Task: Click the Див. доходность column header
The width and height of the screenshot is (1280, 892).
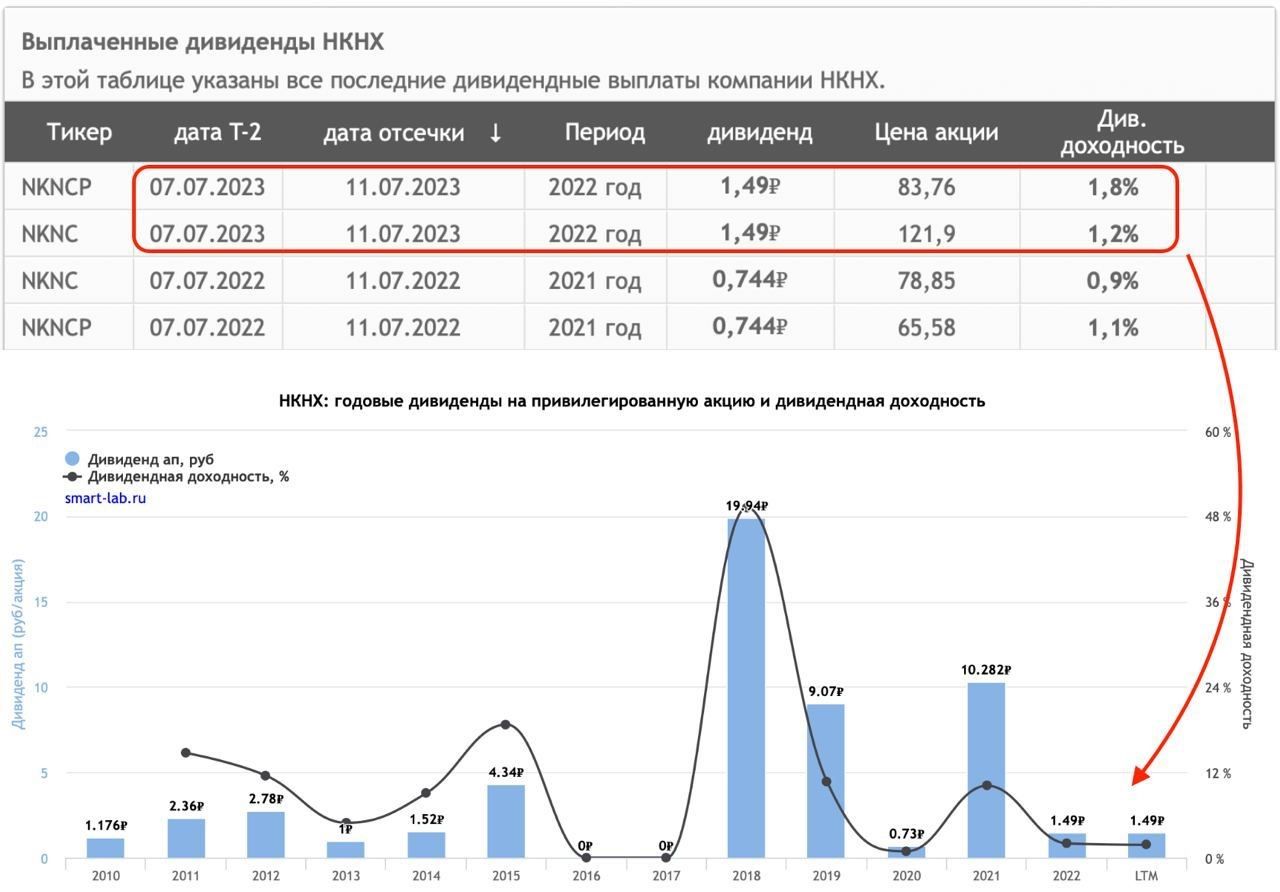Action: coord(1122,132)
